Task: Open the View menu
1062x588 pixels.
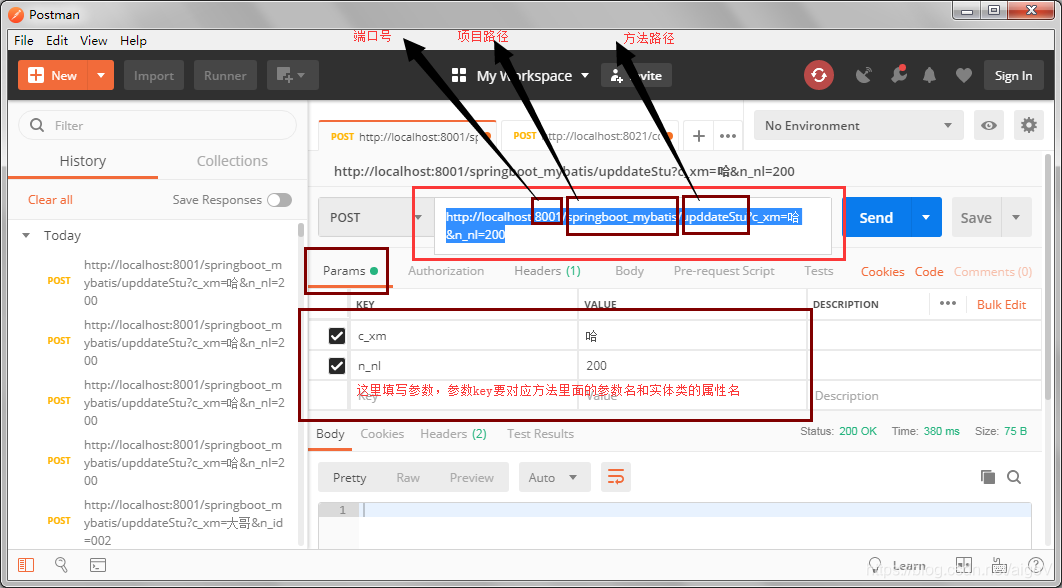Action: (x=93, y=41)
